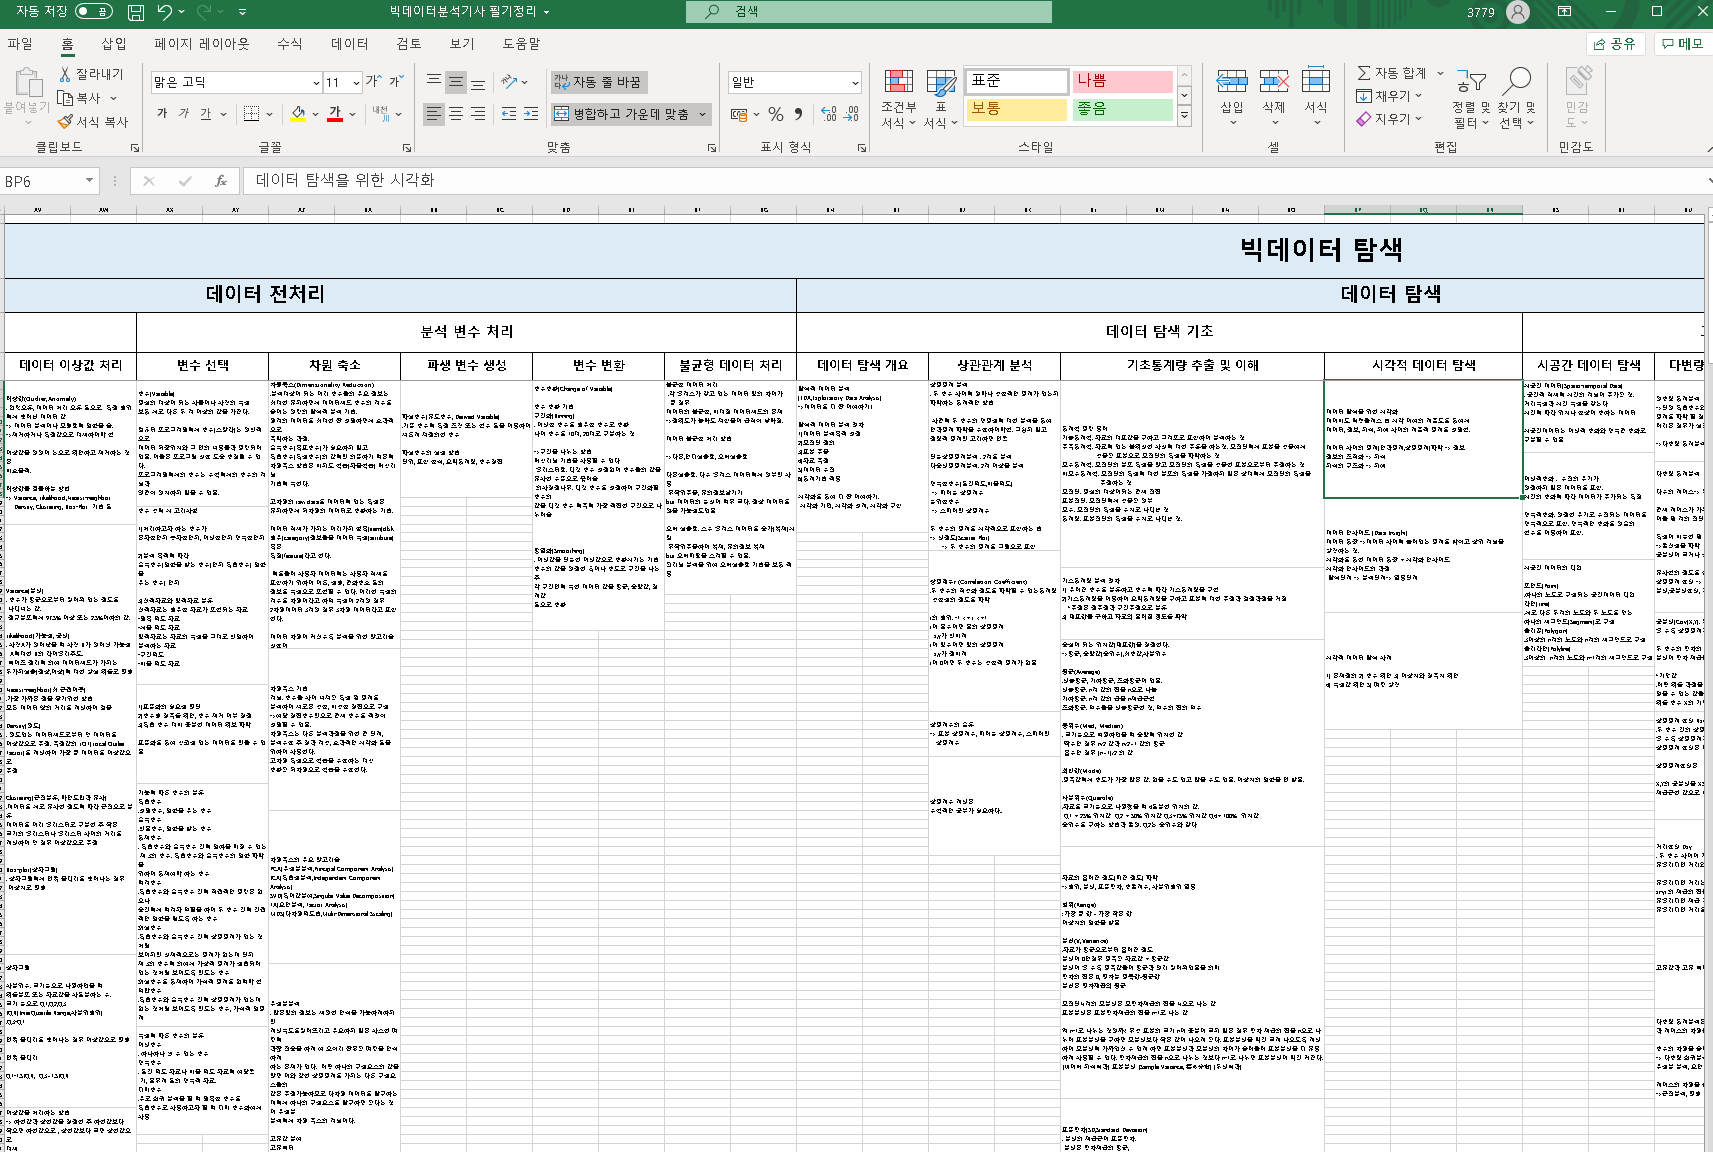Click the borders icon
The image size is (1713, 1152).
[x=251, y=114]
